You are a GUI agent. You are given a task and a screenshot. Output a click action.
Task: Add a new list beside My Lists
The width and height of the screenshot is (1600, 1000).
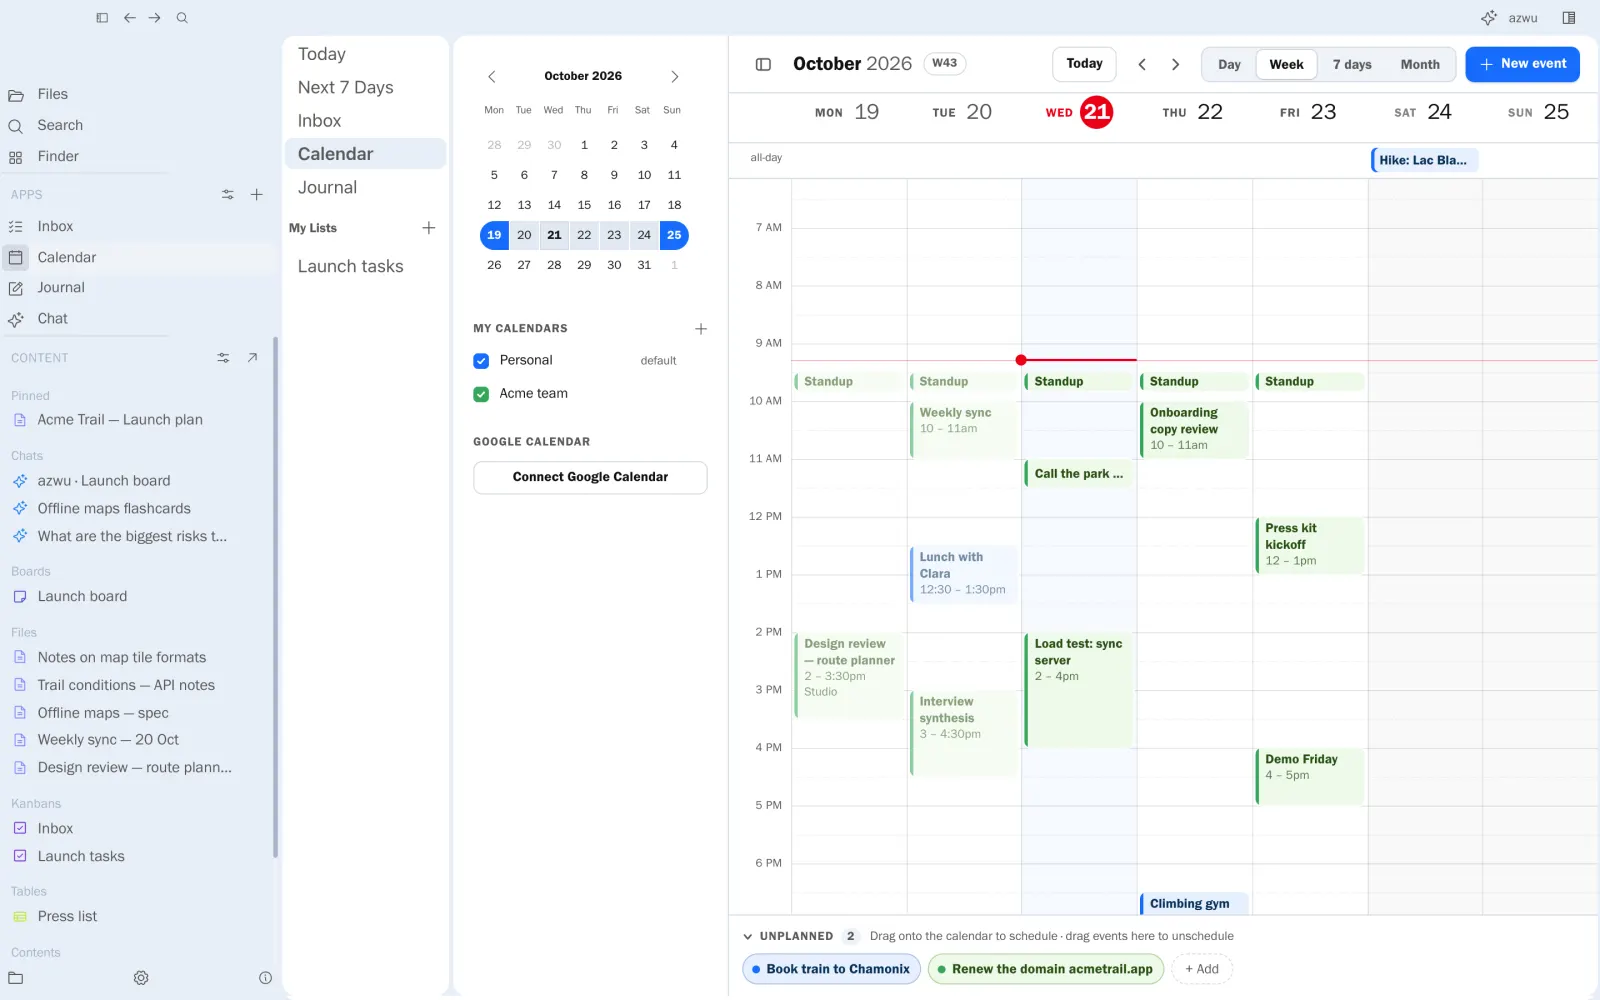pos(429,228)
